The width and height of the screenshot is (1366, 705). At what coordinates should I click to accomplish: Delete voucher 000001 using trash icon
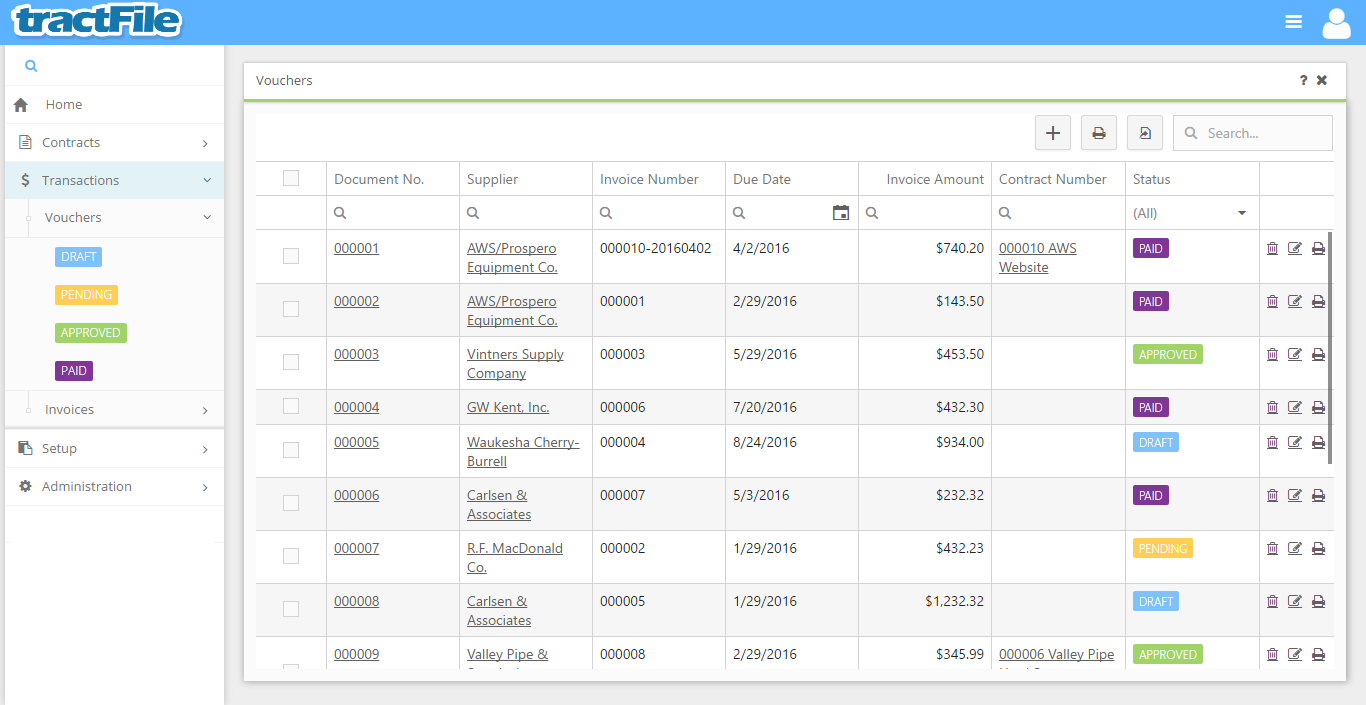tap(1272, 249)
